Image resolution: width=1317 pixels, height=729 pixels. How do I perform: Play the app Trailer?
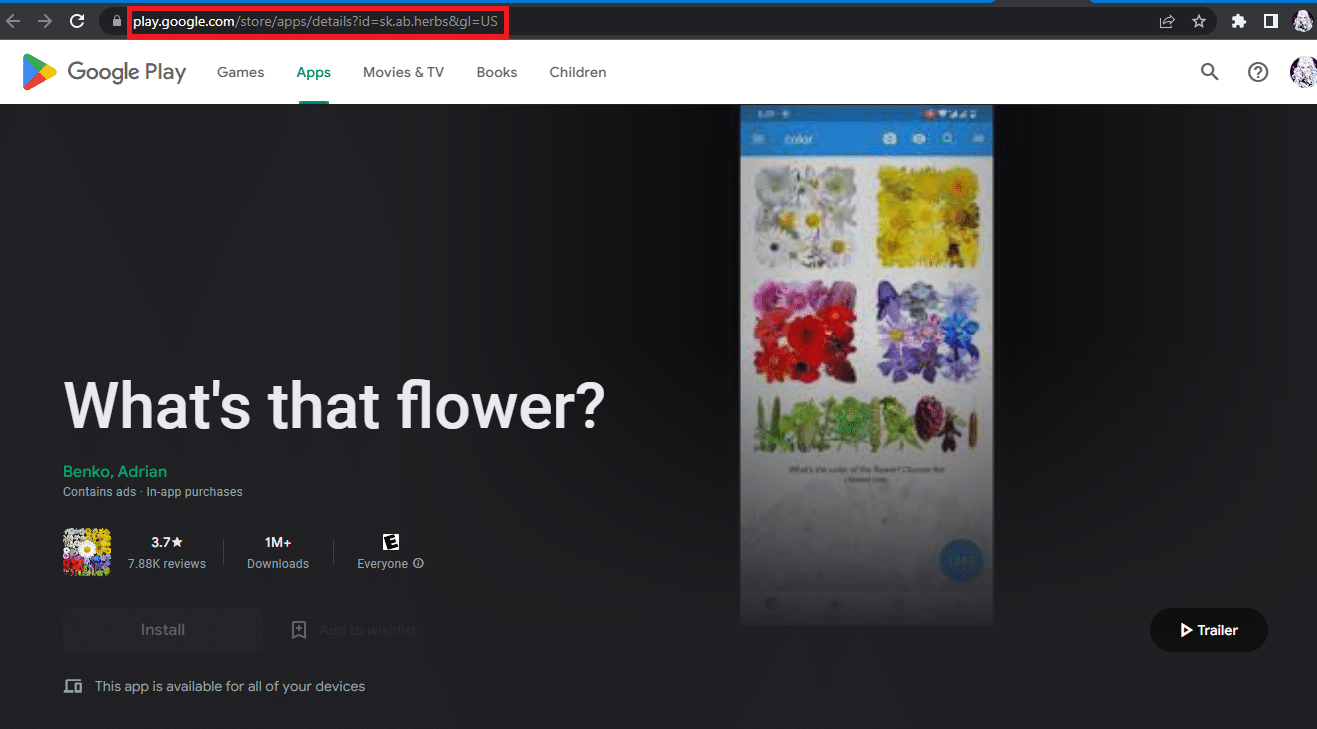point(1209,630)
